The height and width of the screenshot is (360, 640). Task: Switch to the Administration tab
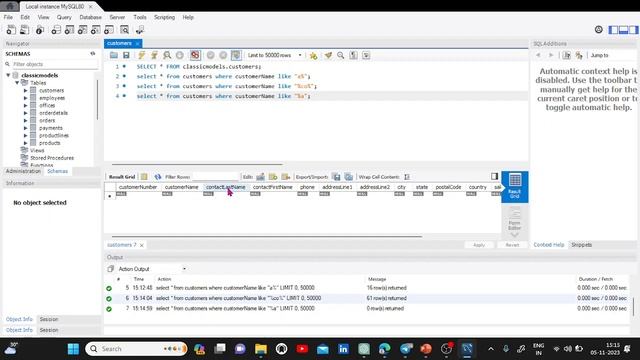(23, 171)
